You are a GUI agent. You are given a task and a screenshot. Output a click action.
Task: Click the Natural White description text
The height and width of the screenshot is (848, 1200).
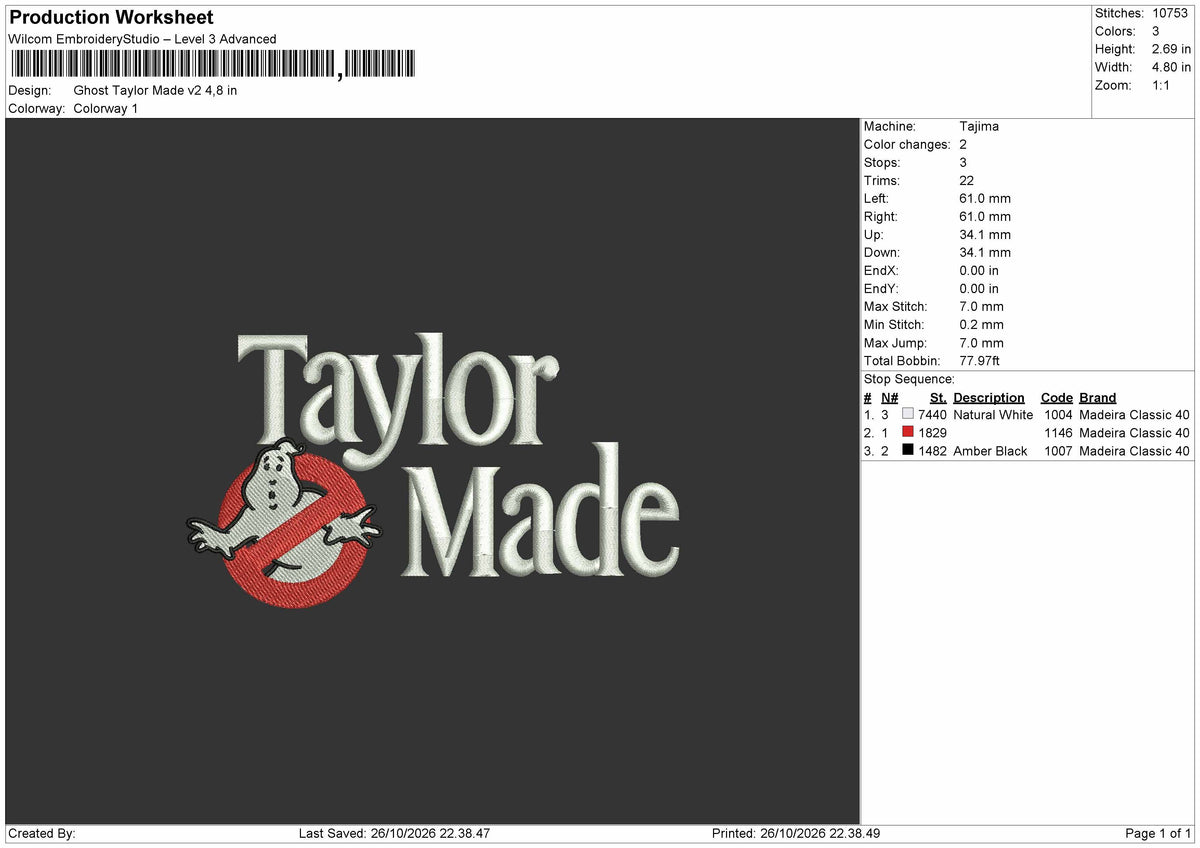click(x=993, y=415)
